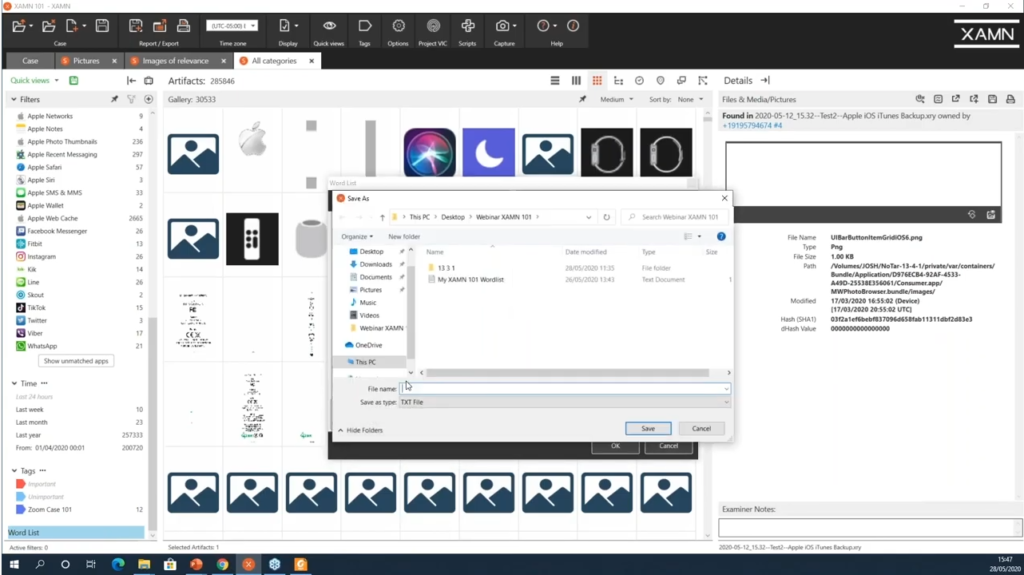Switch to list view icon
Screen dimensions: 1024x575
click(x=555, y=80)
